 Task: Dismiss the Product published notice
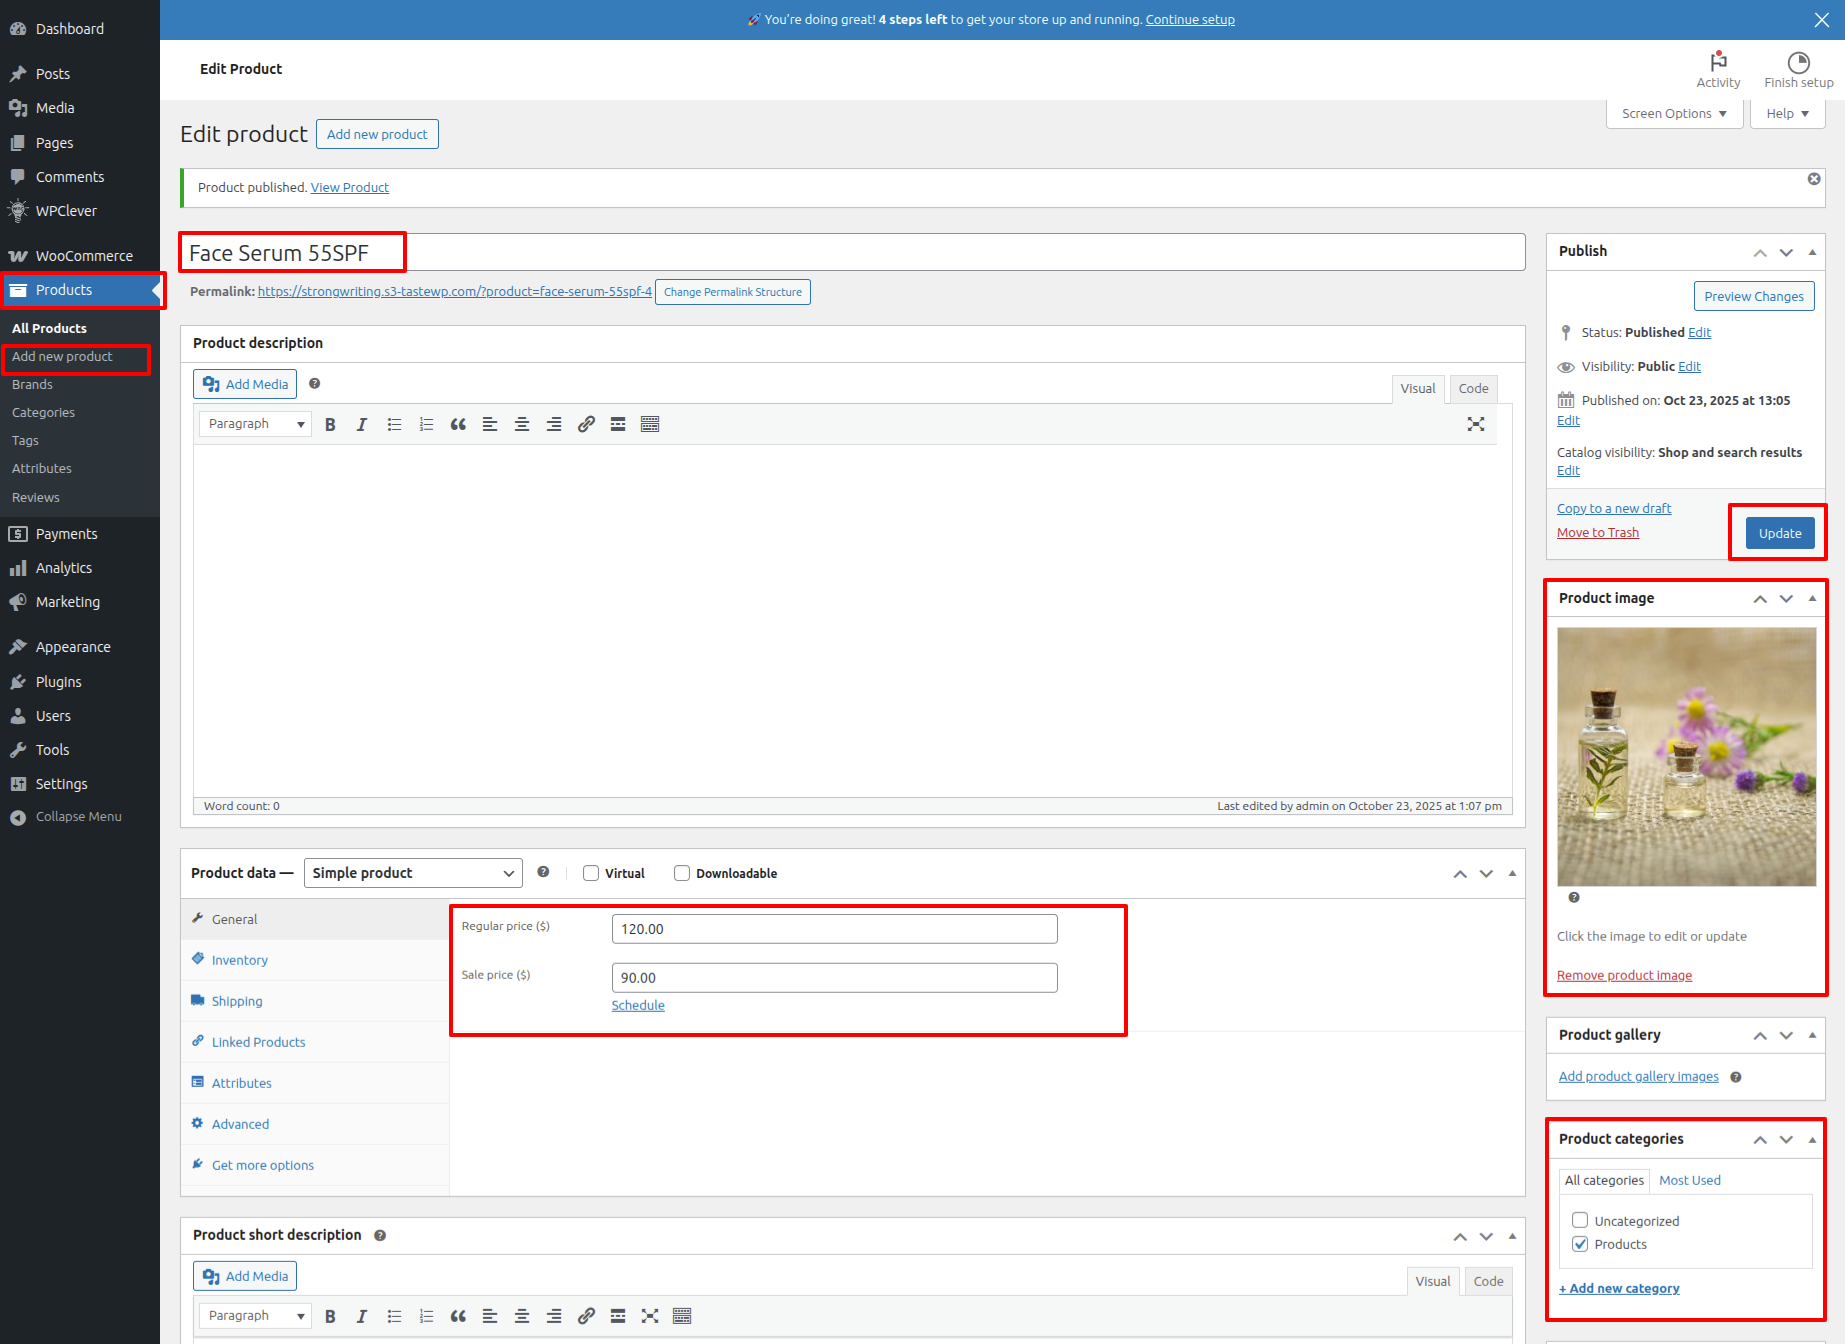(1814, 179)
